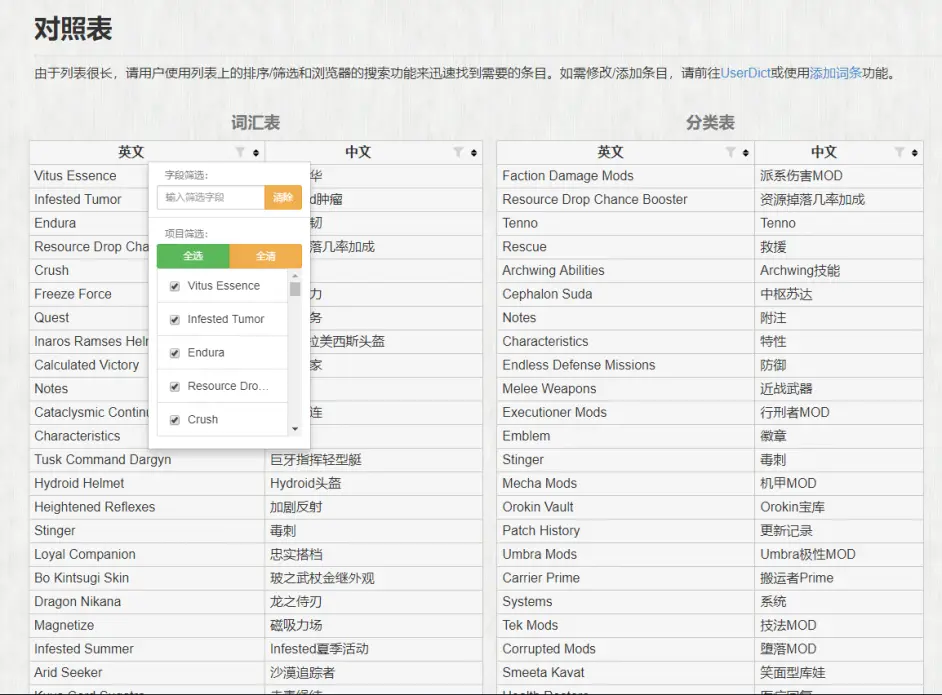Image resolution: width=942 pixels, height=695 pixels.
Task: Select the Quest cell in 词汇表
Action: tap(89, 318)
